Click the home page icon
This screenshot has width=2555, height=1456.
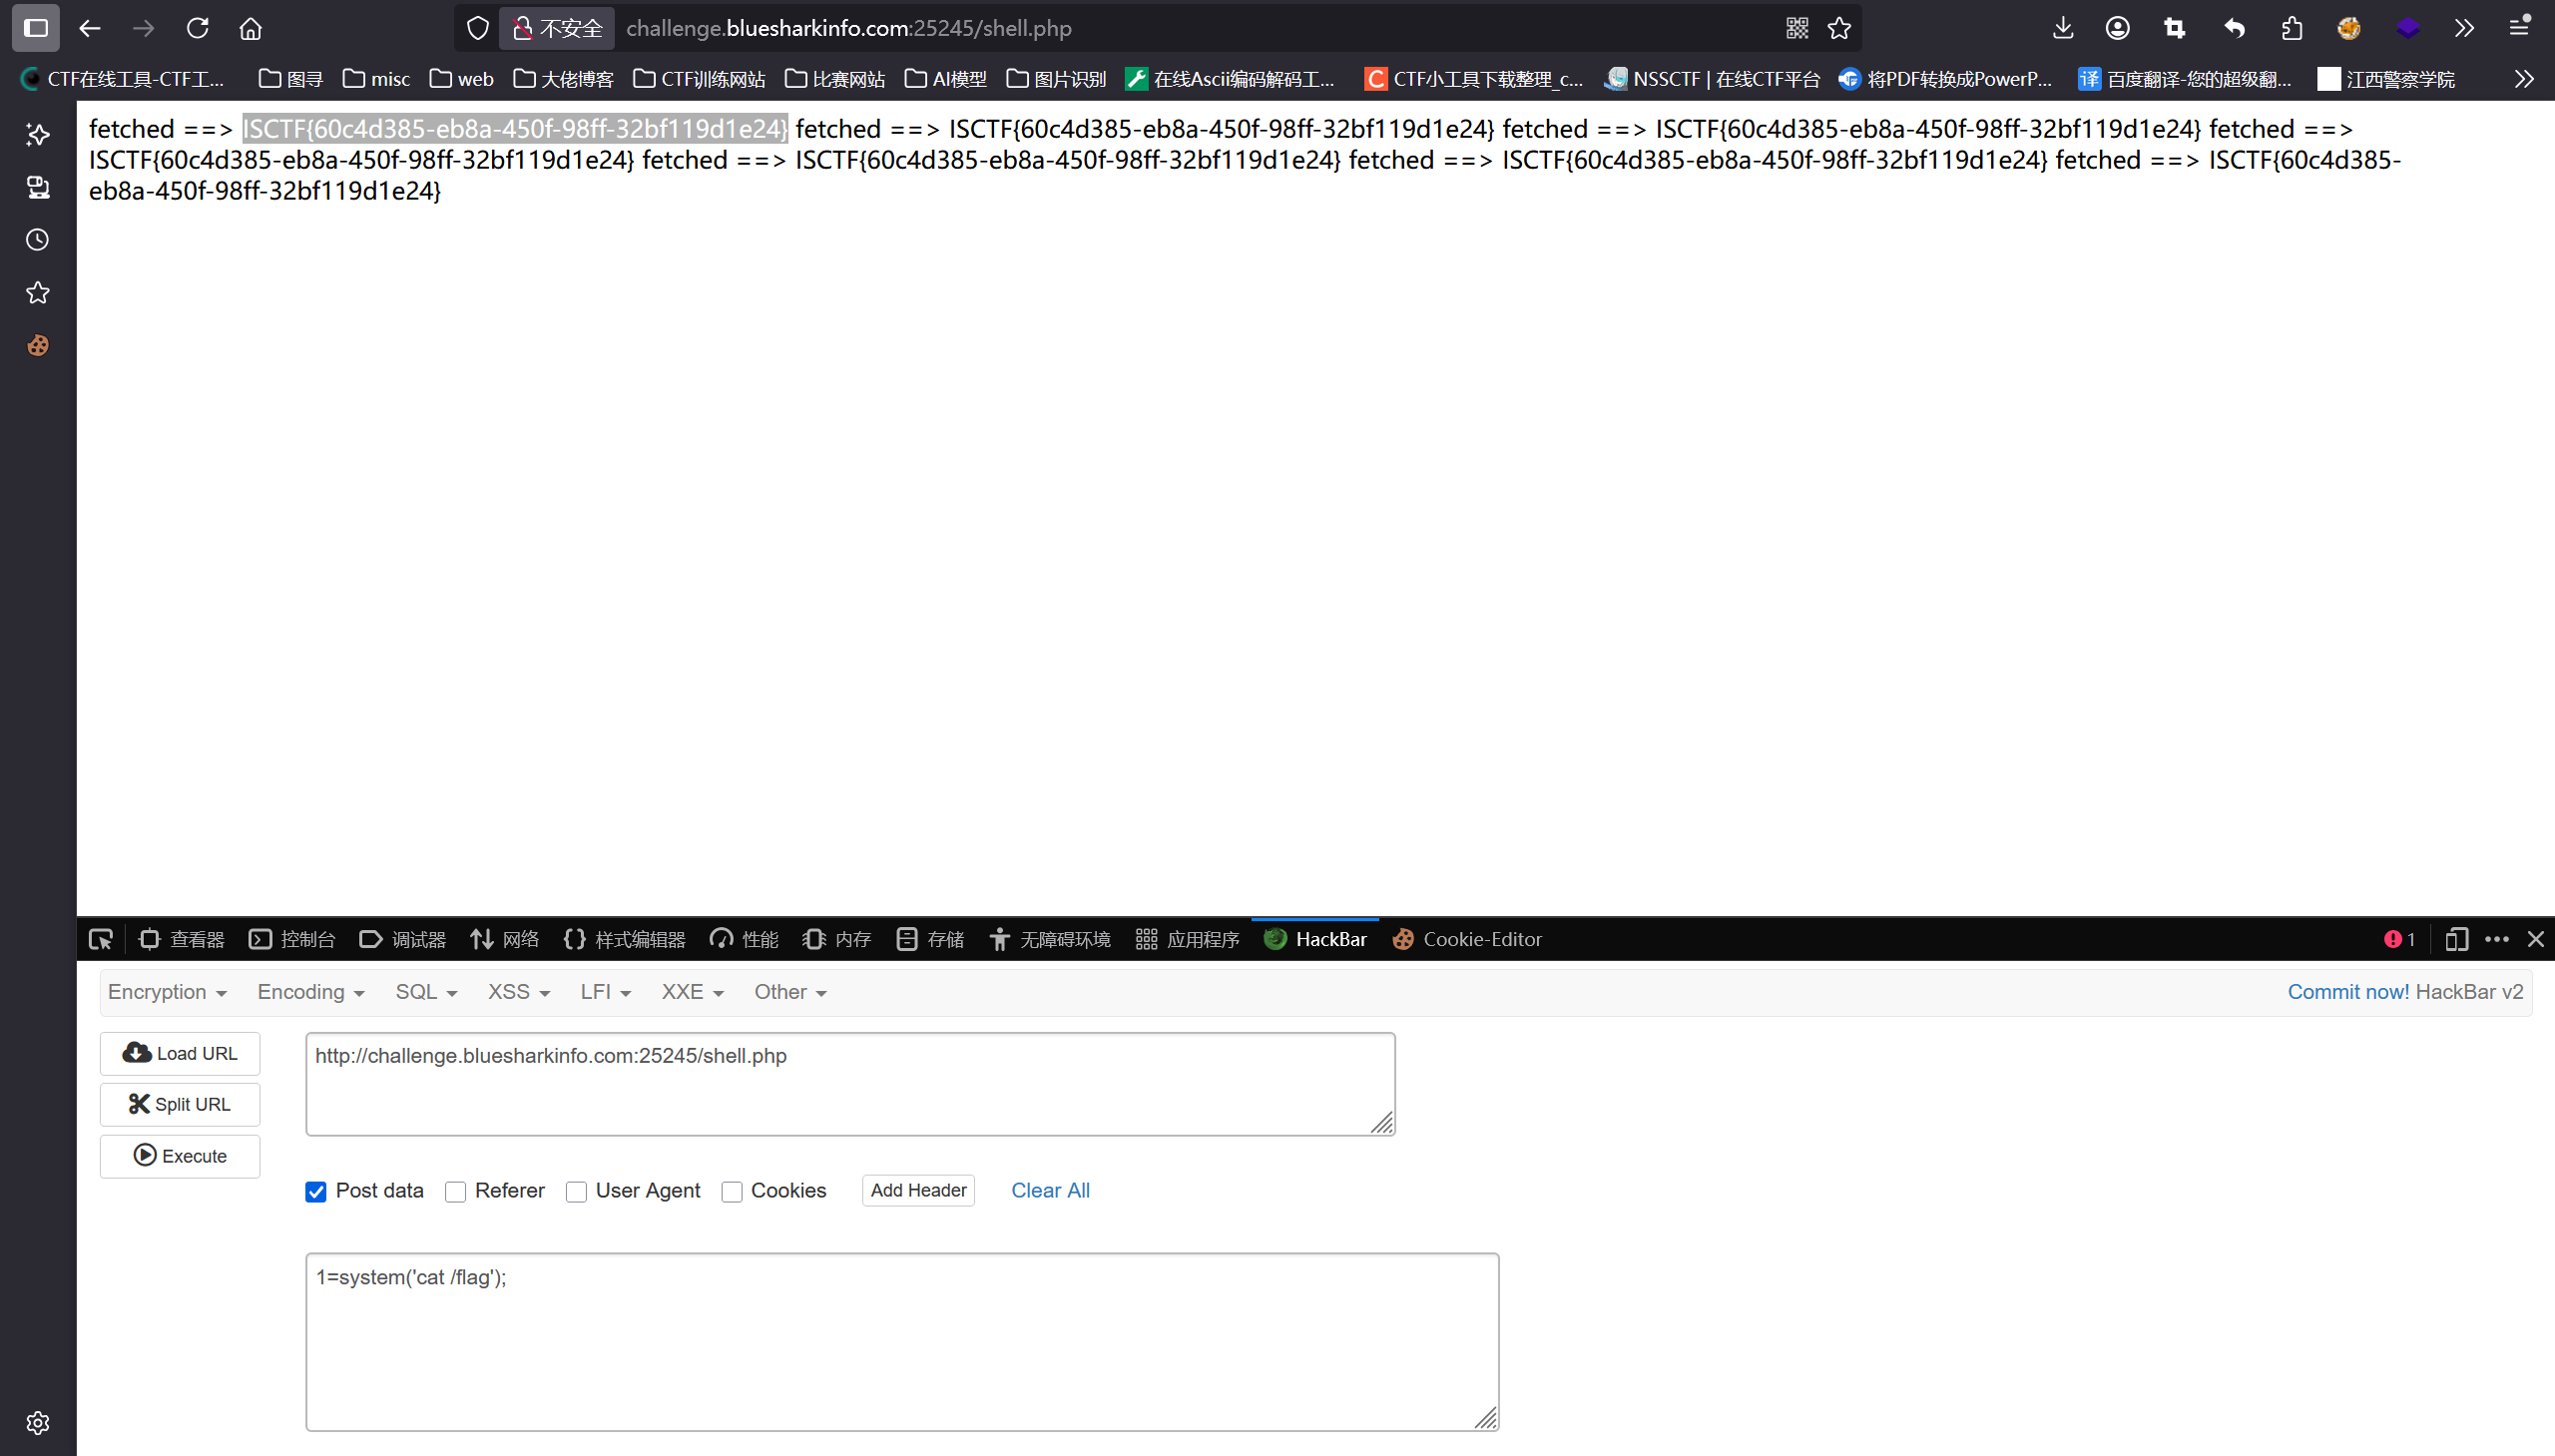coord(251,28)
